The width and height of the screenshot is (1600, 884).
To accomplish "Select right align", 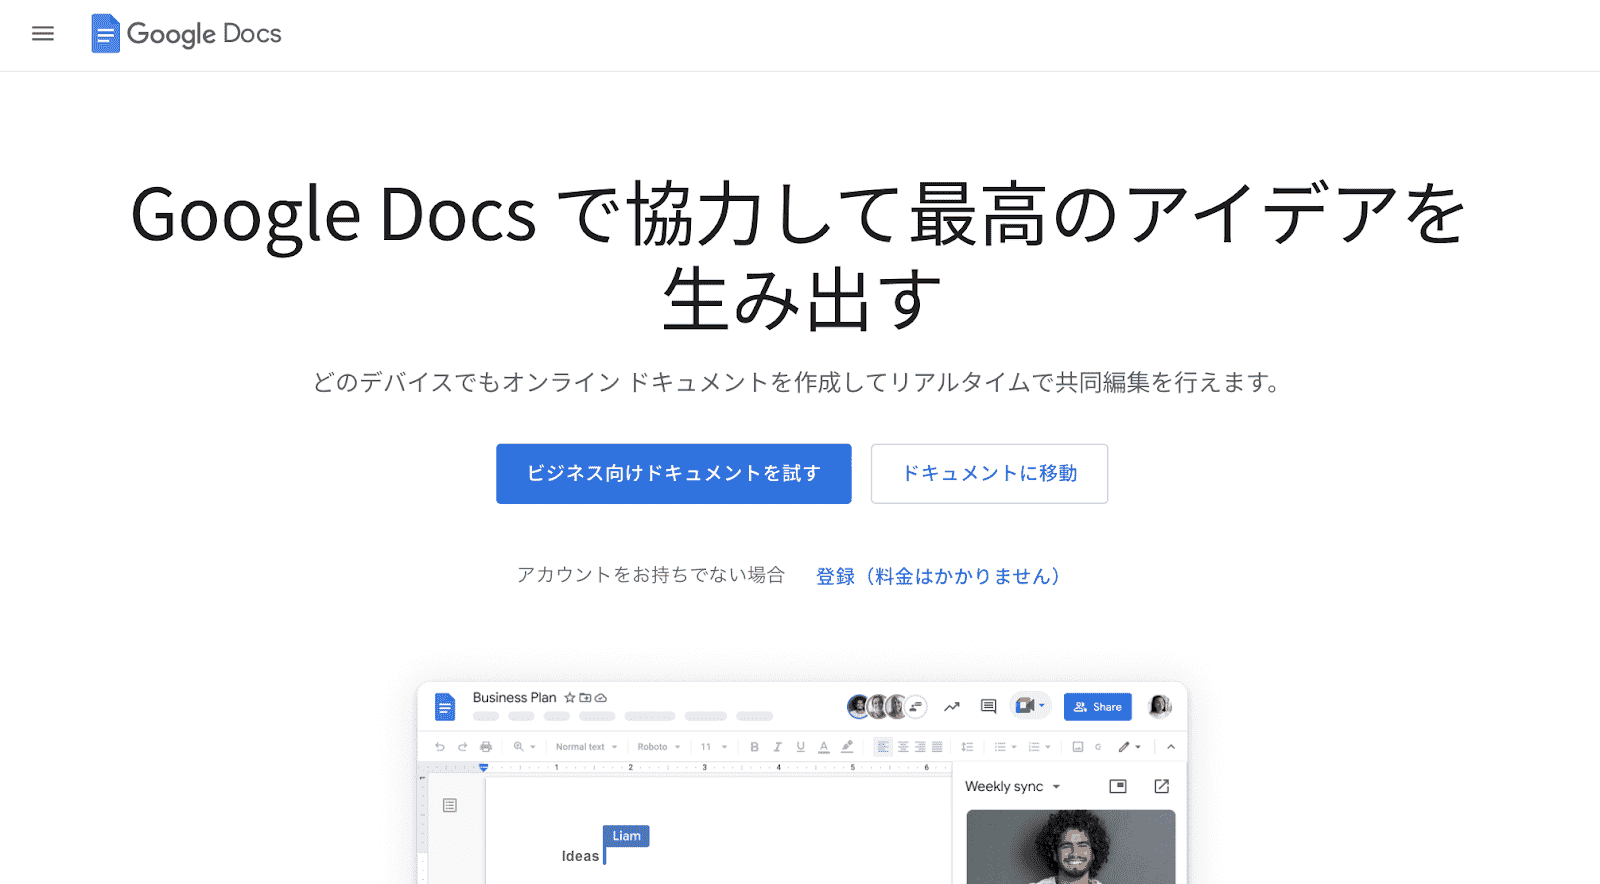I will 920,747.
